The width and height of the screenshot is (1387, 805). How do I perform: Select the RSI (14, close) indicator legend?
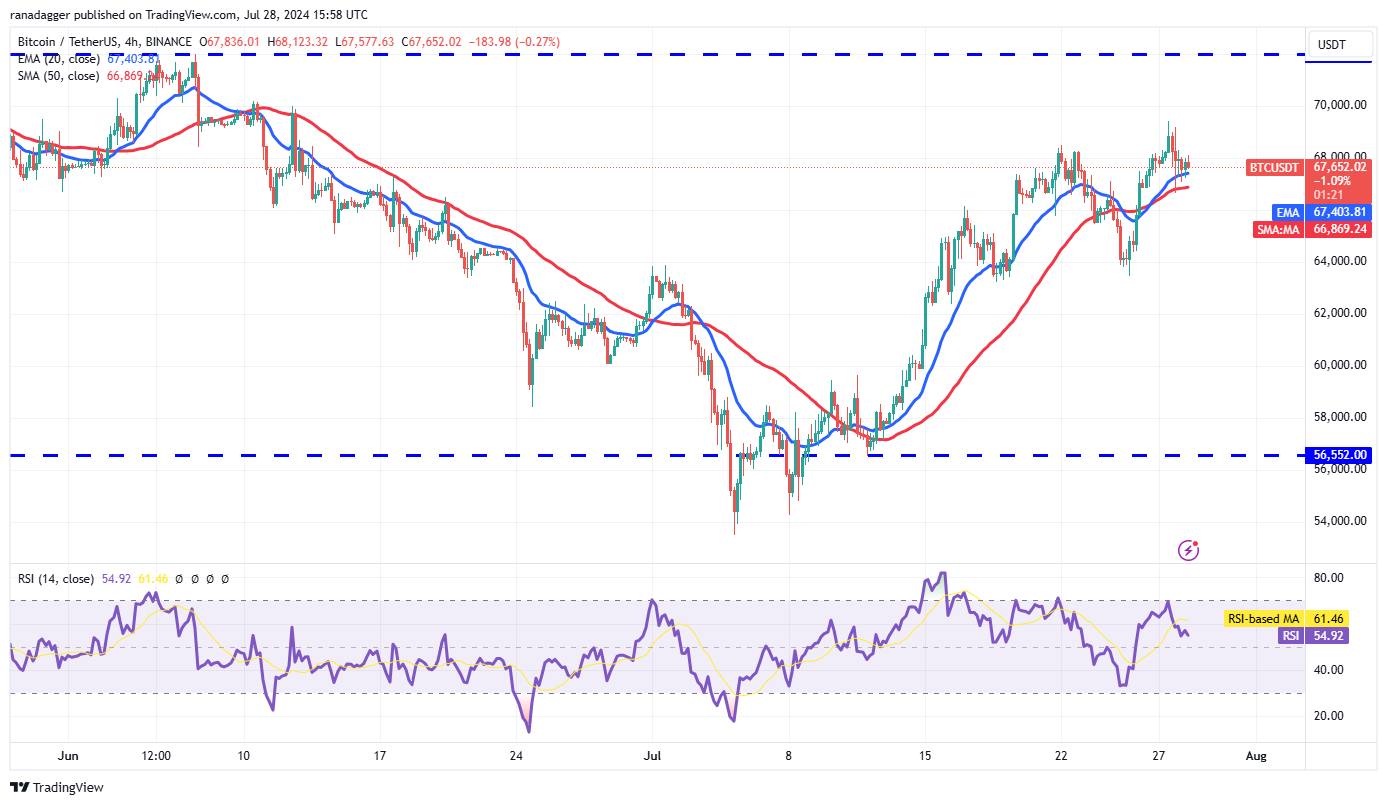click(x=55, y=578)
